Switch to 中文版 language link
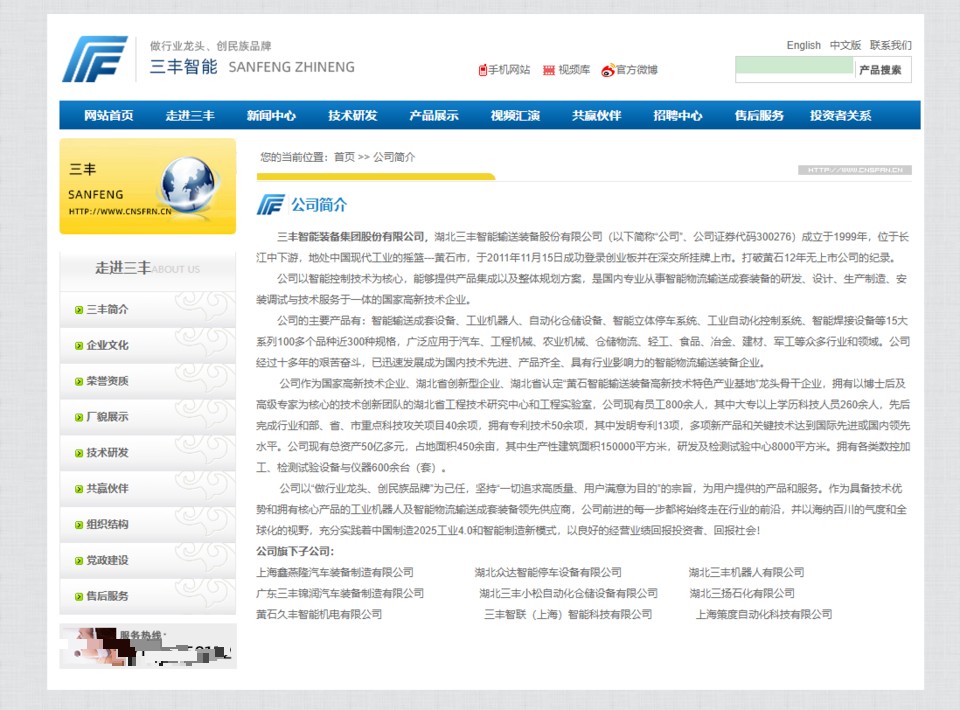 845,45
